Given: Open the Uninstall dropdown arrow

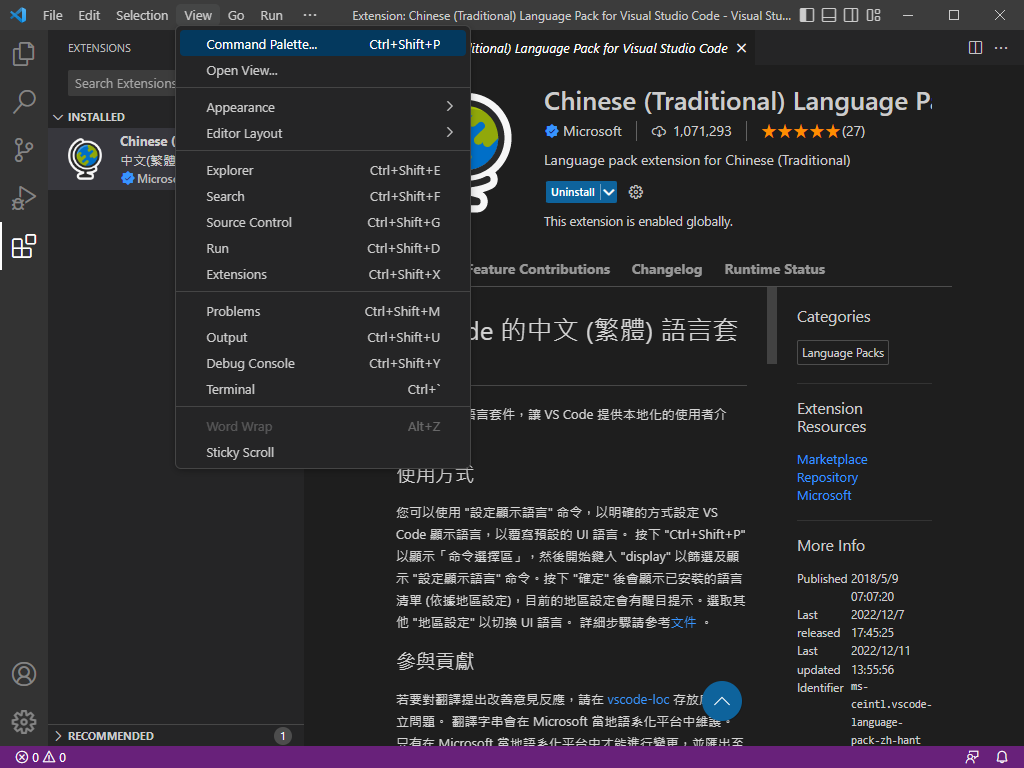Looking at the screenshot, I should [609, 192].
